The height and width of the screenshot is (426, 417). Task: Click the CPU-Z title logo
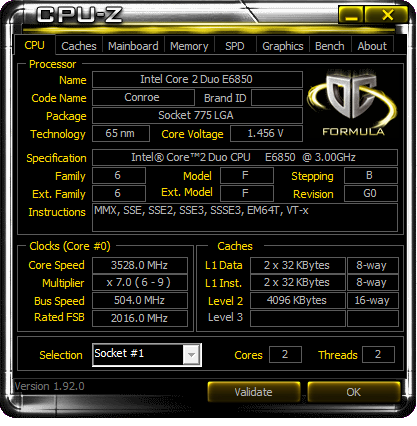coord(79,15)
